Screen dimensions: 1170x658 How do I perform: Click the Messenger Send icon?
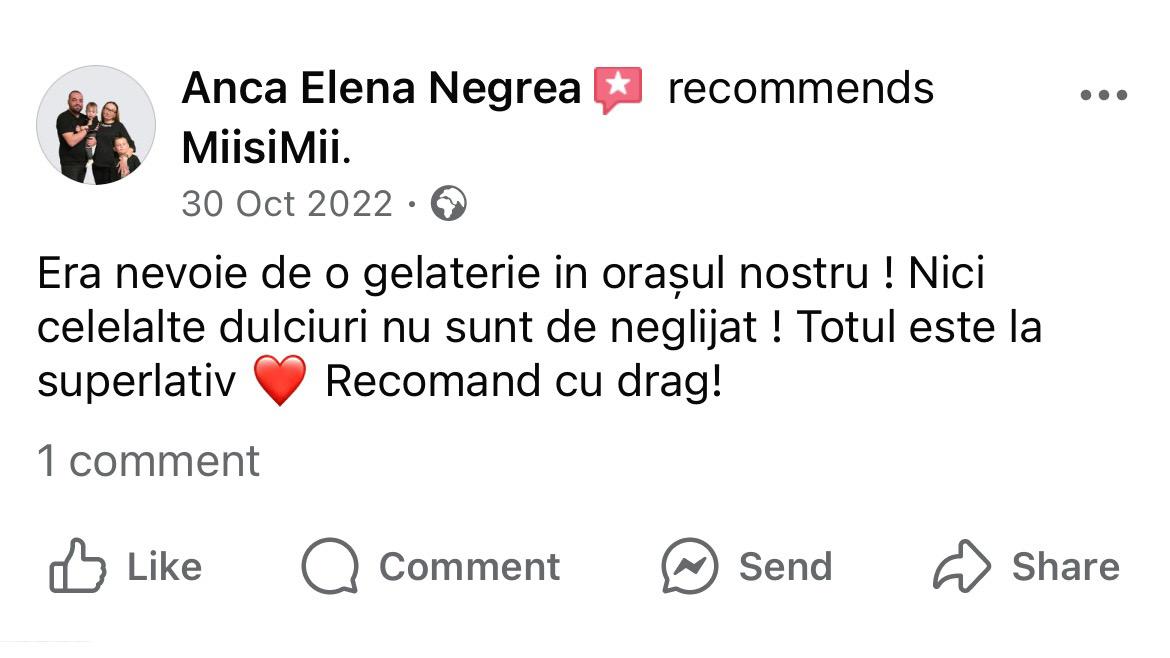[x=689, y=566]
